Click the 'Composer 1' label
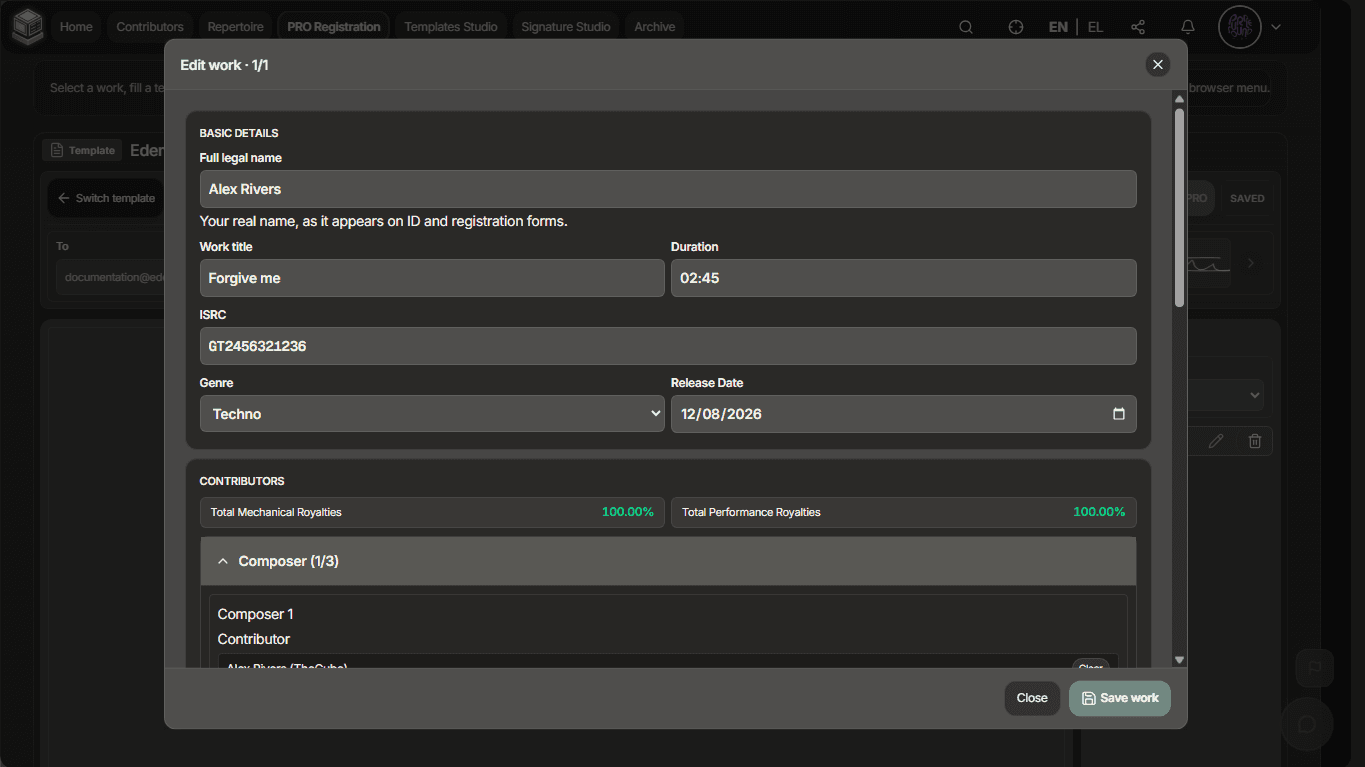The width and height of the screenshot is (1365, 767). [255, 614]
